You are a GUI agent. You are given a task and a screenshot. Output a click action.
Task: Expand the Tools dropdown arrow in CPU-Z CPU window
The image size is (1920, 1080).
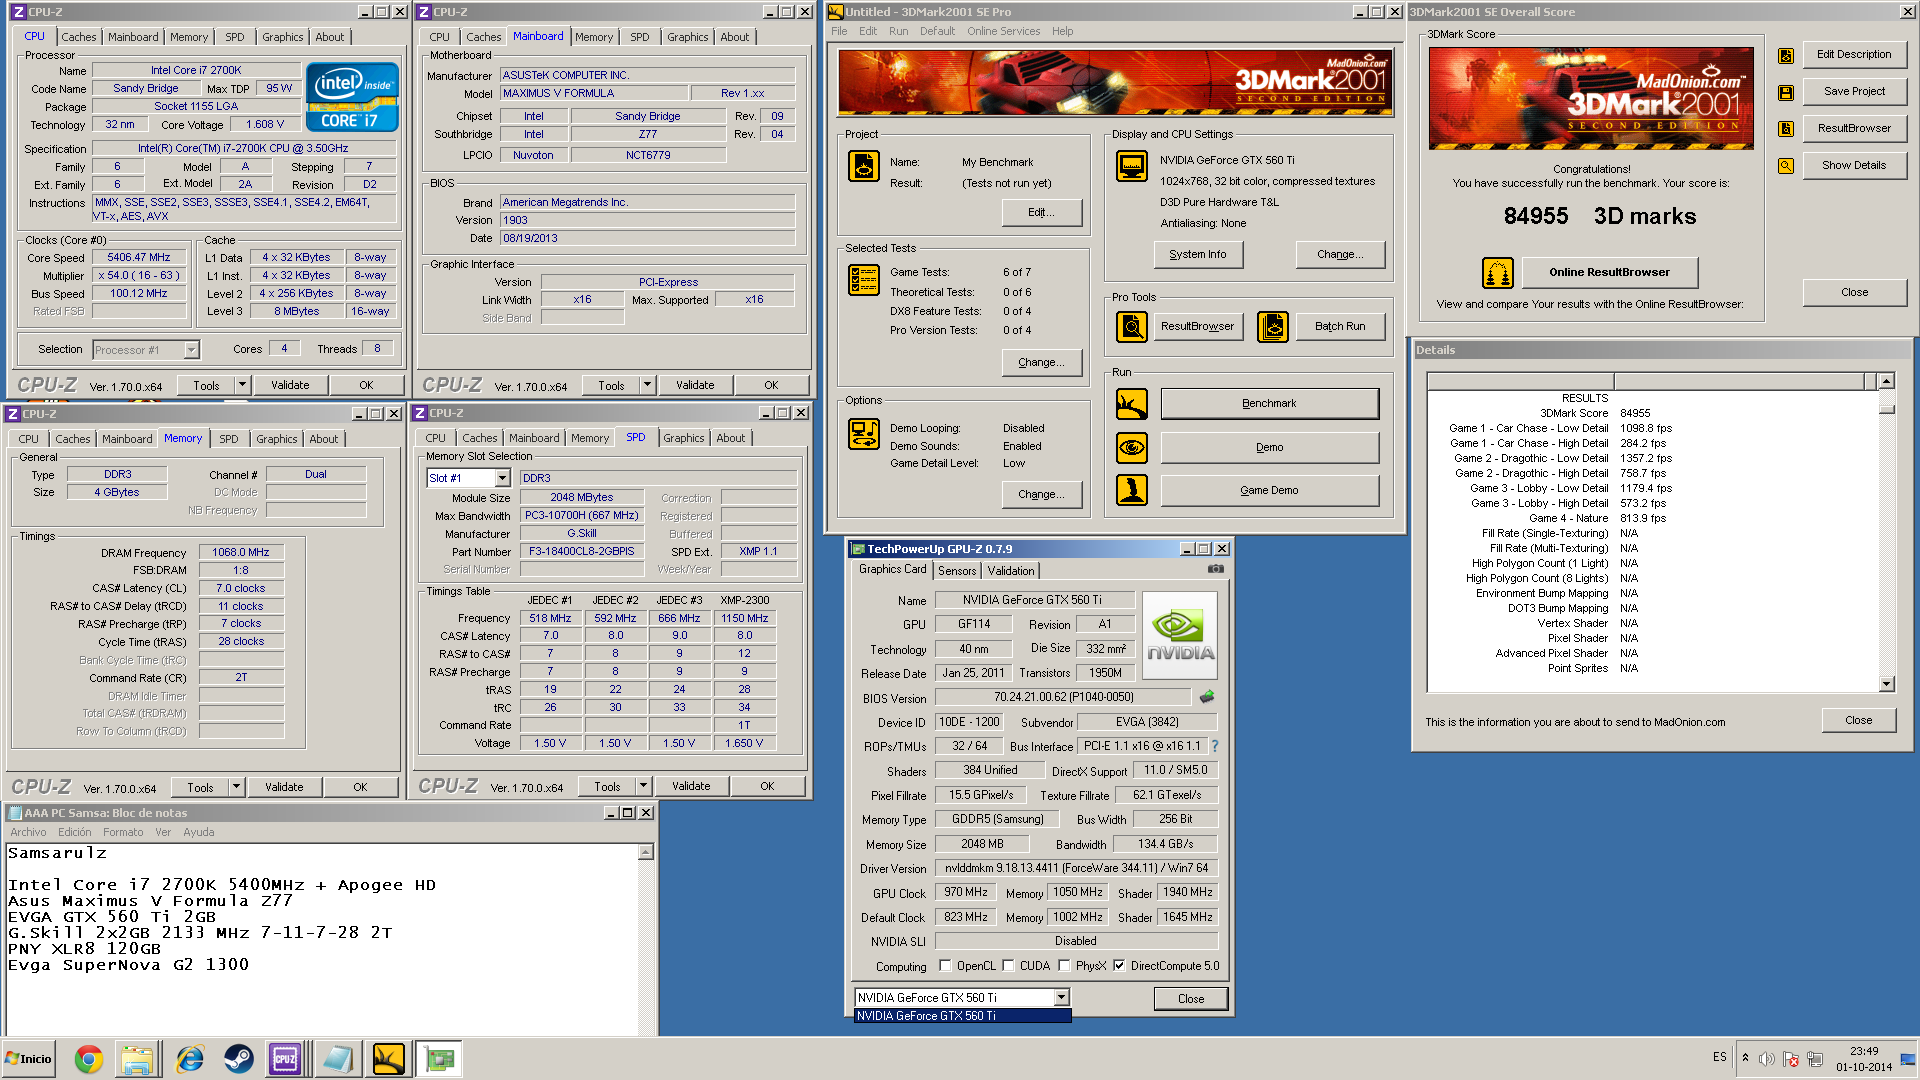point(242,385)
